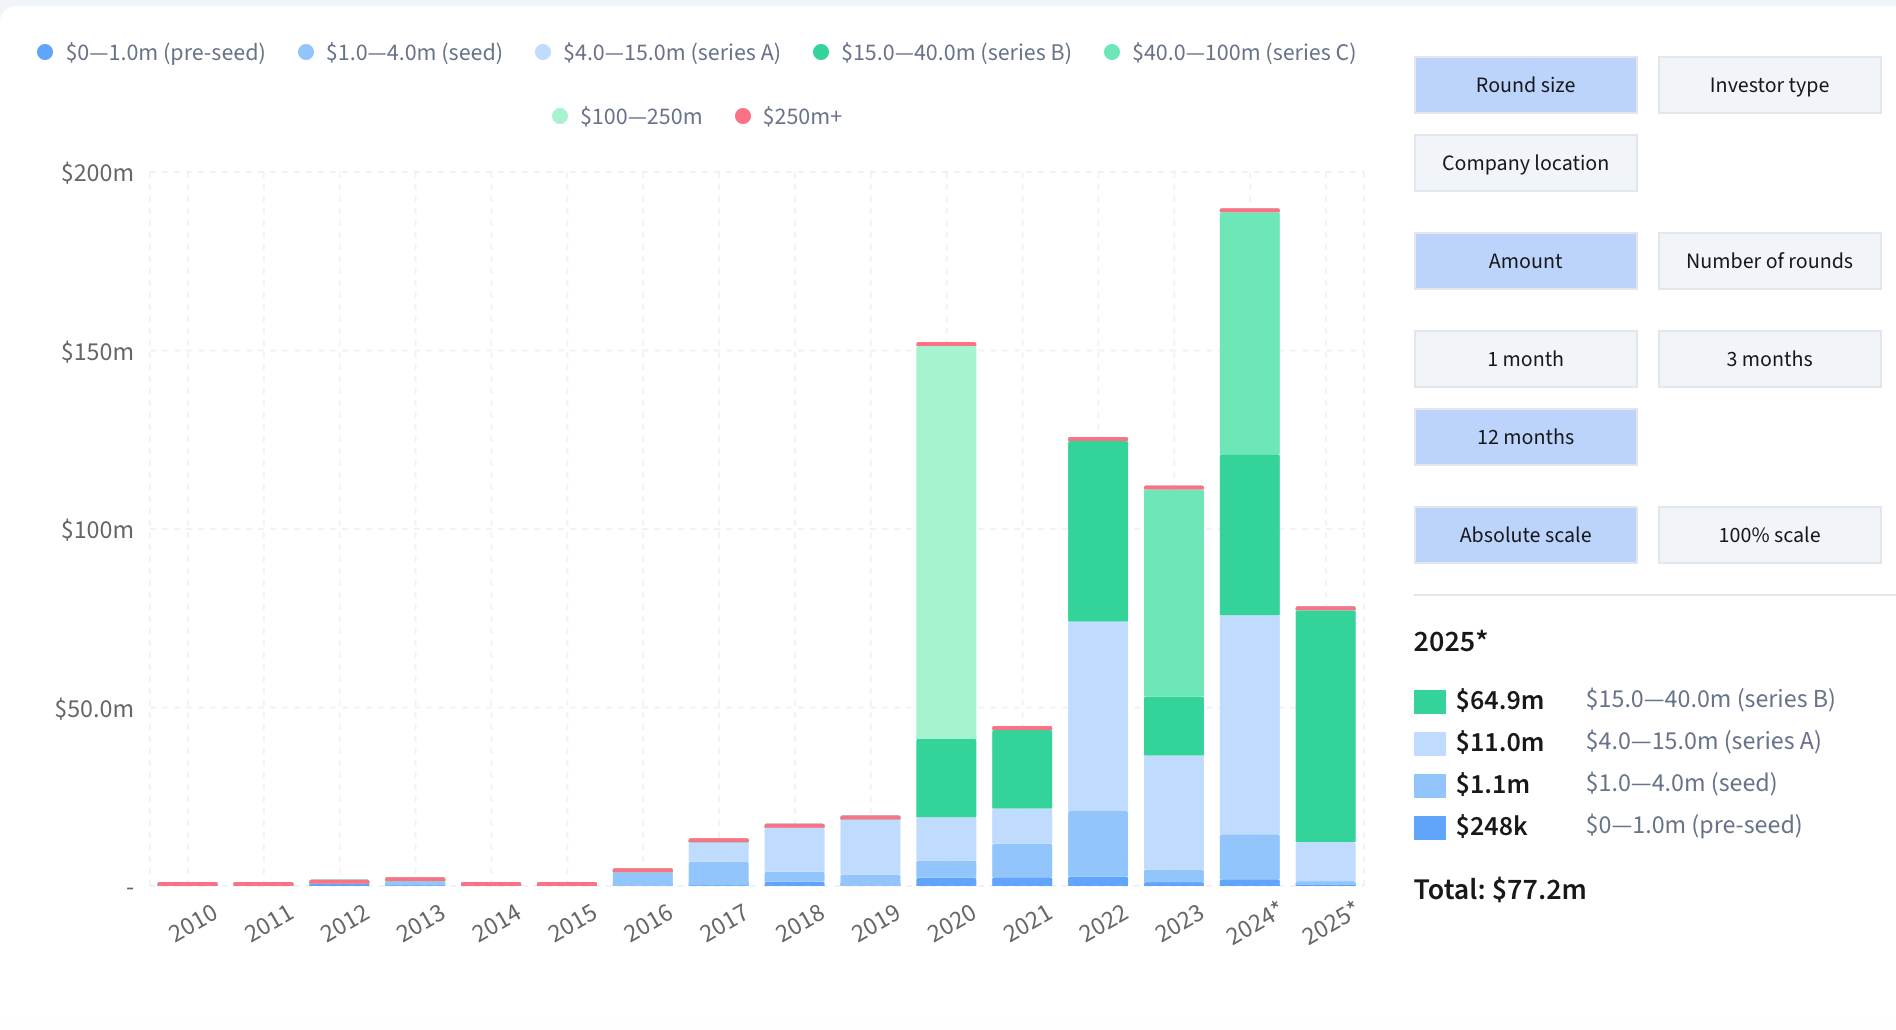Select the Round size grouping

tap(1525, 85)
